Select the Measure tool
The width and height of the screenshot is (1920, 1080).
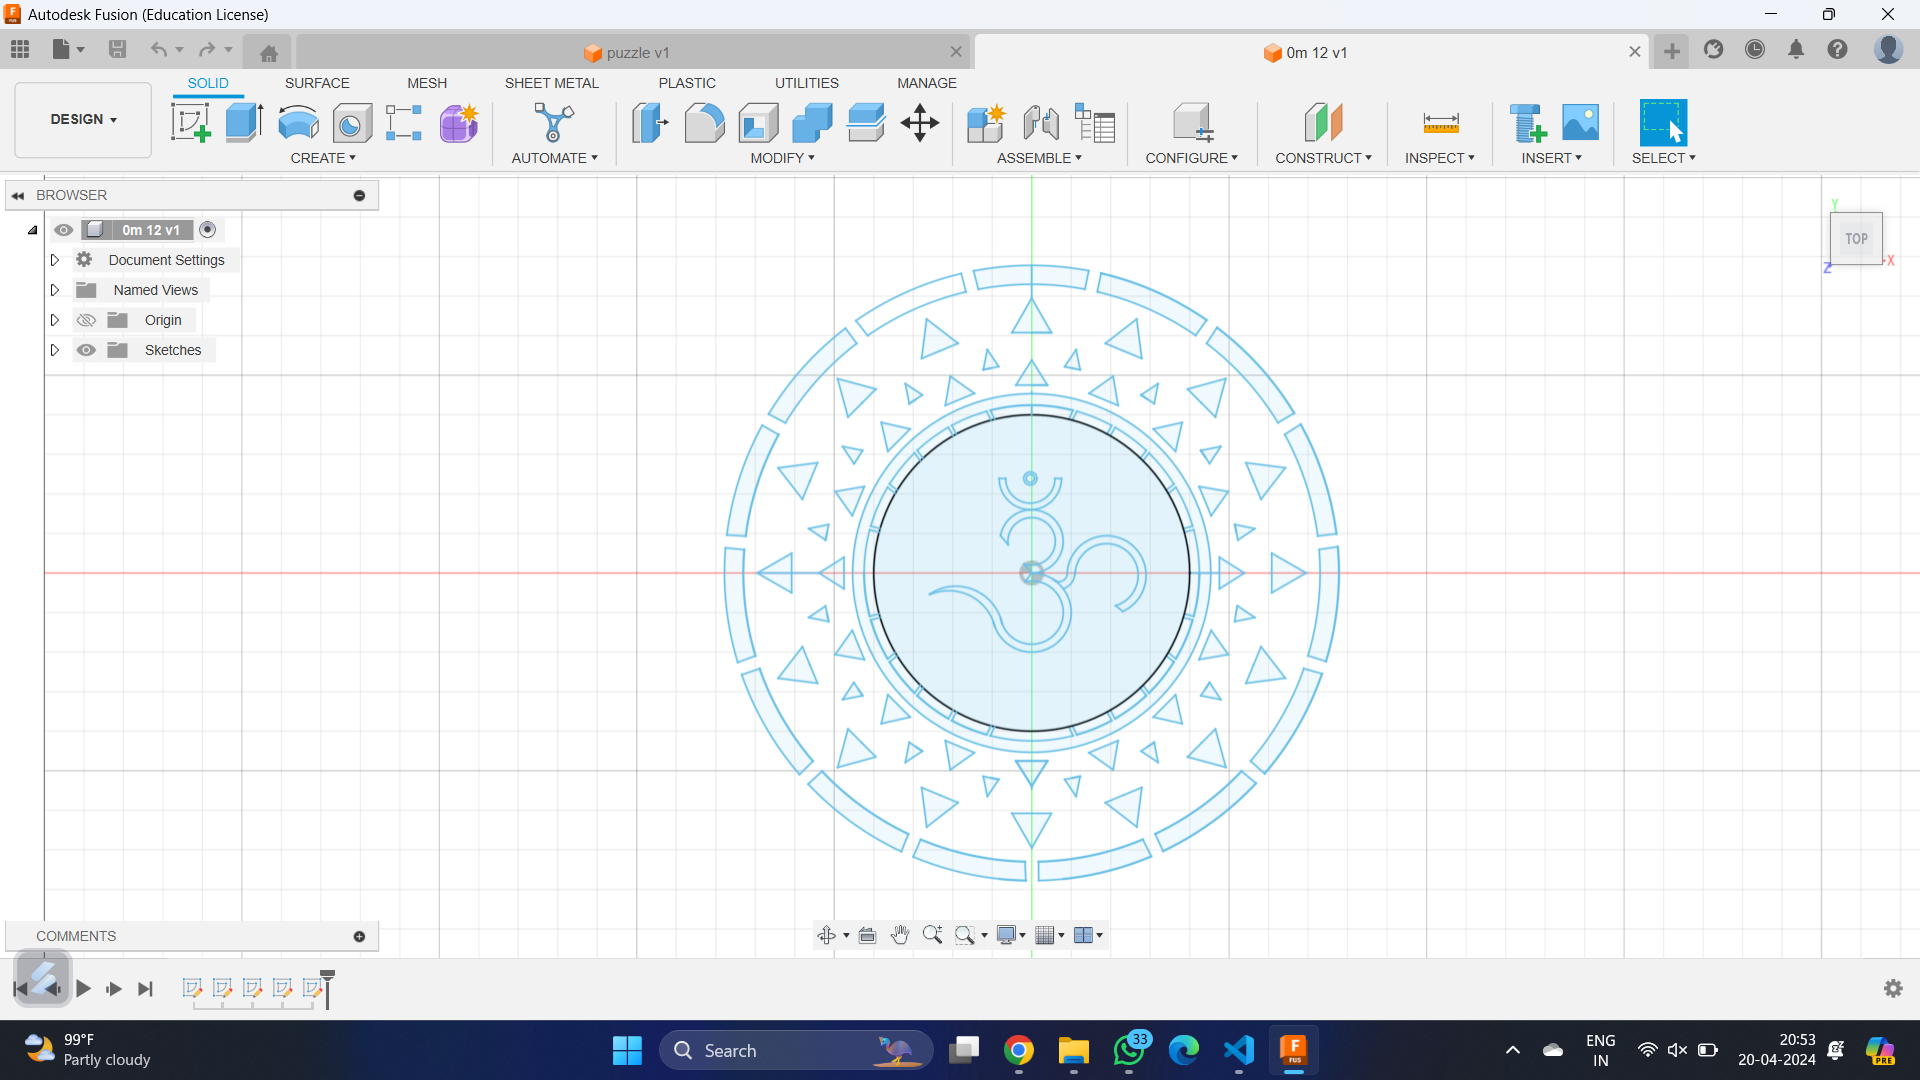pyautogui.click(x=1440, y=123)
